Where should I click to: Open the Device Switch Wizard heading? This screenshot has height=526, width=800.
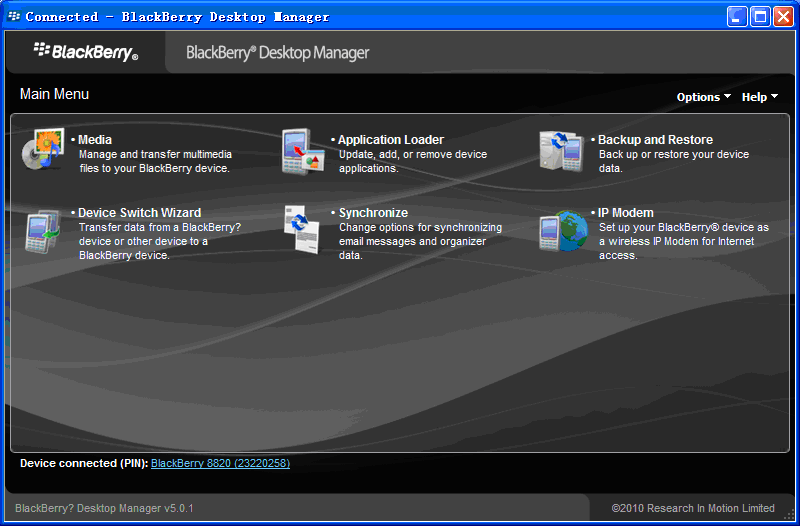point(139,212)
